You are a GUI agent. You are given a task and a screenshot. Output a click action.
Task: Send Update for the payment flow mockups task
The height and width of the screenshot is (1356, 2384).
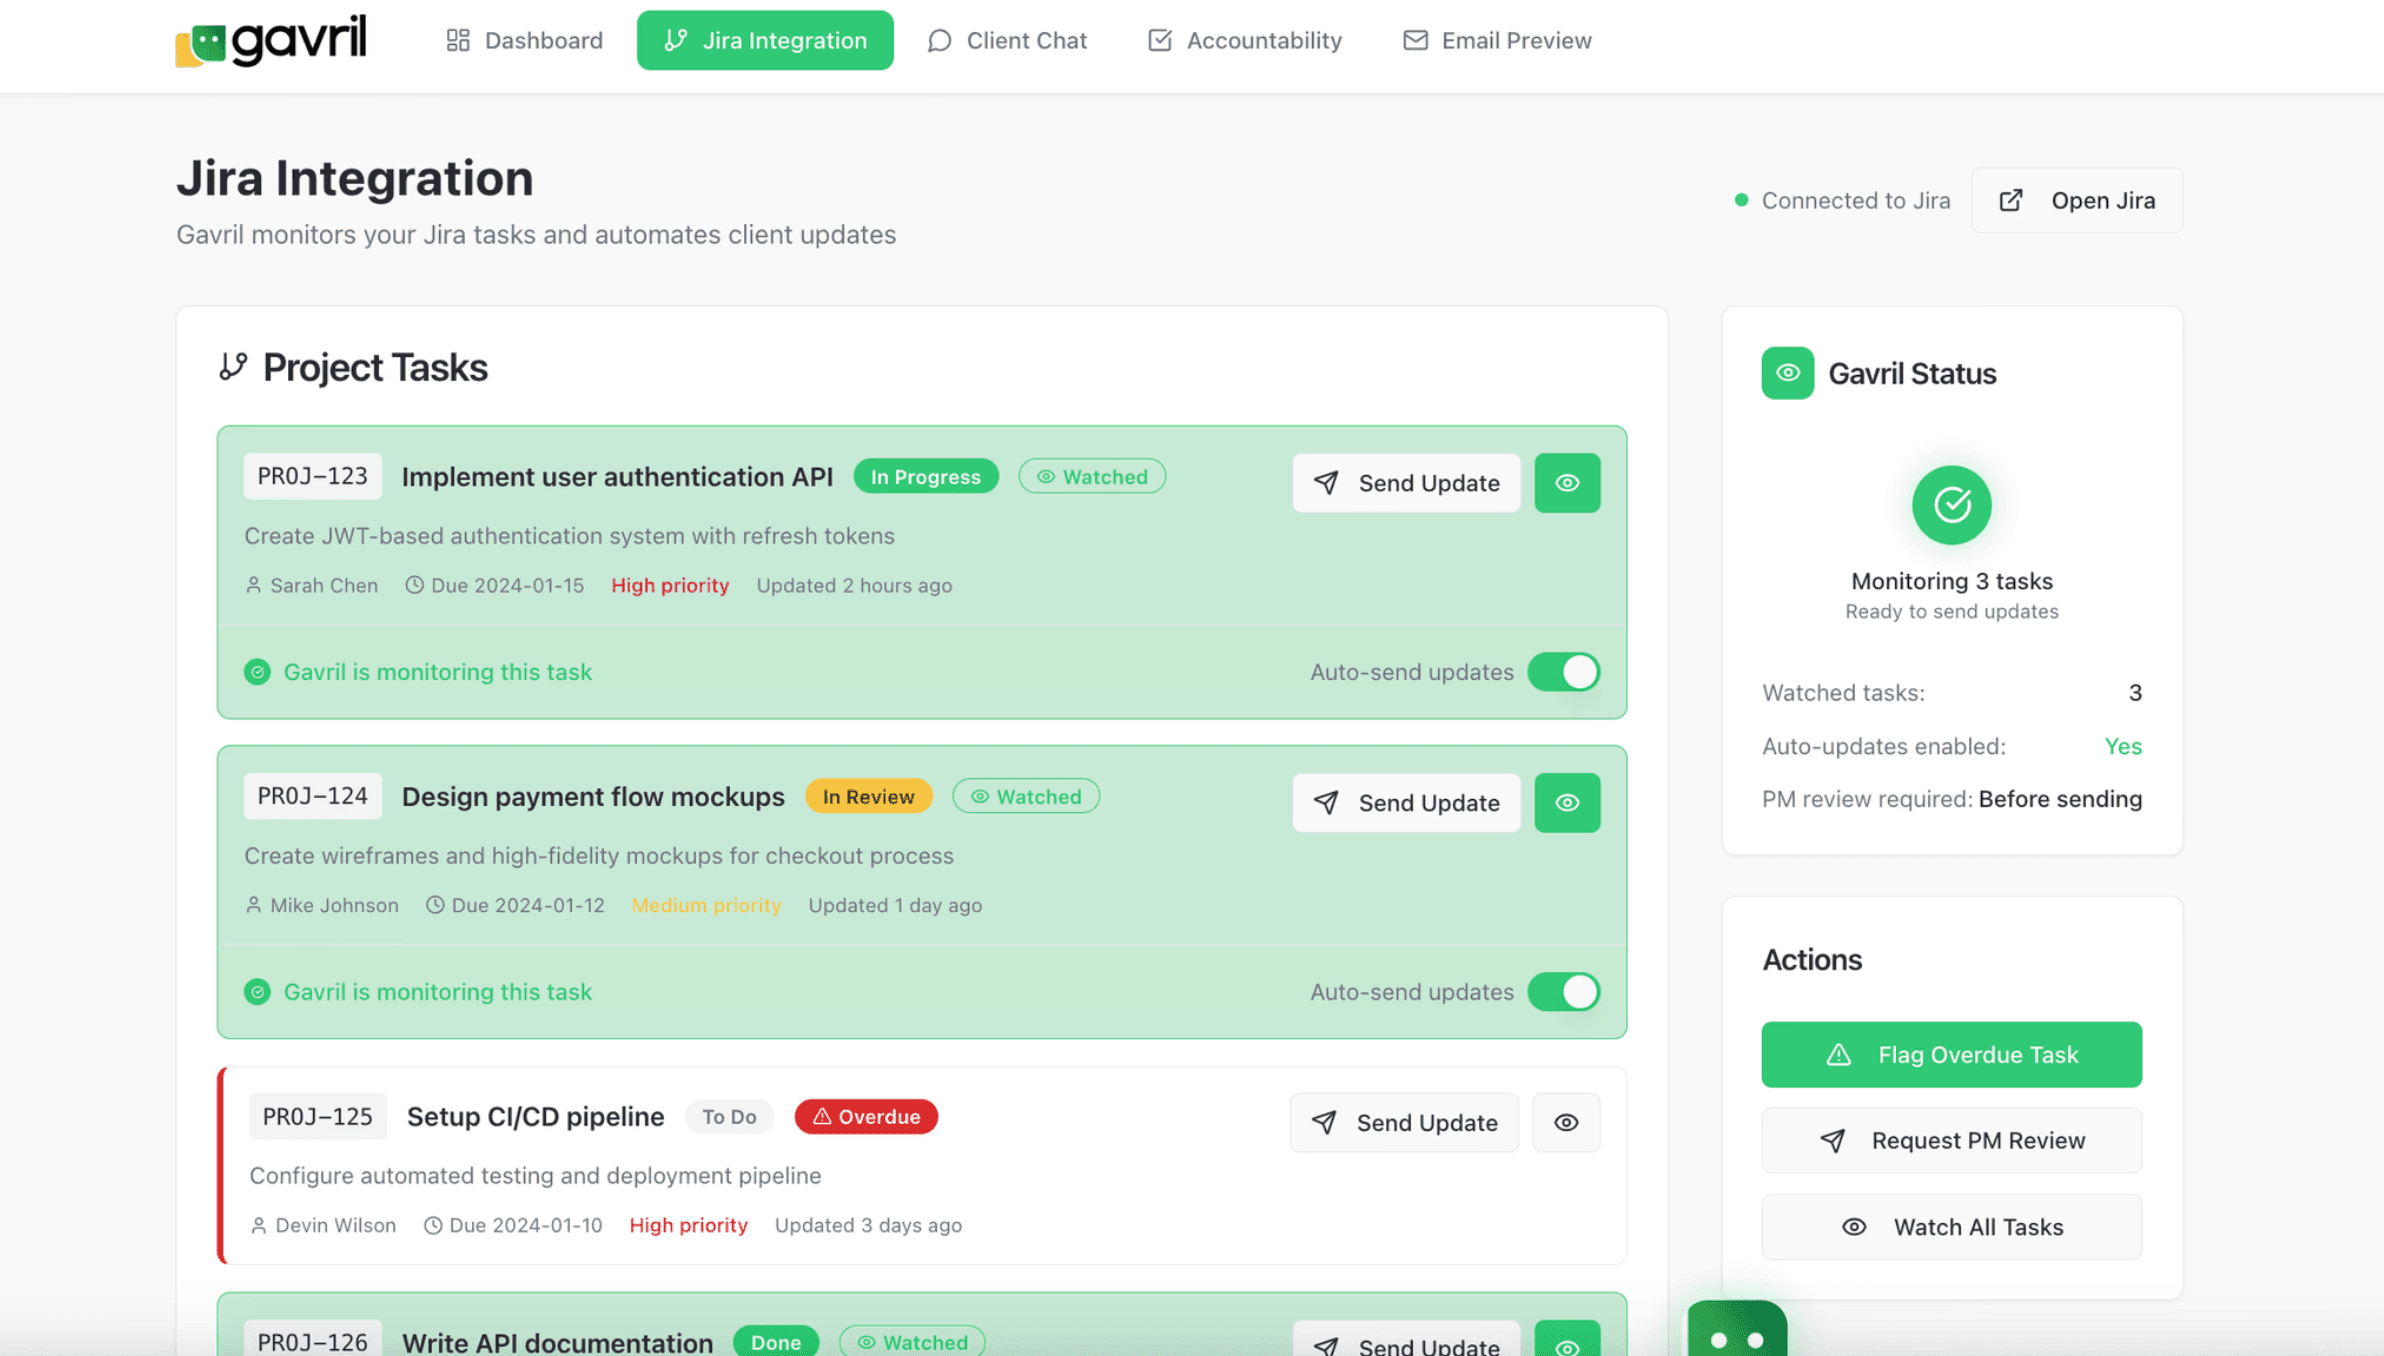[1406, 803]
